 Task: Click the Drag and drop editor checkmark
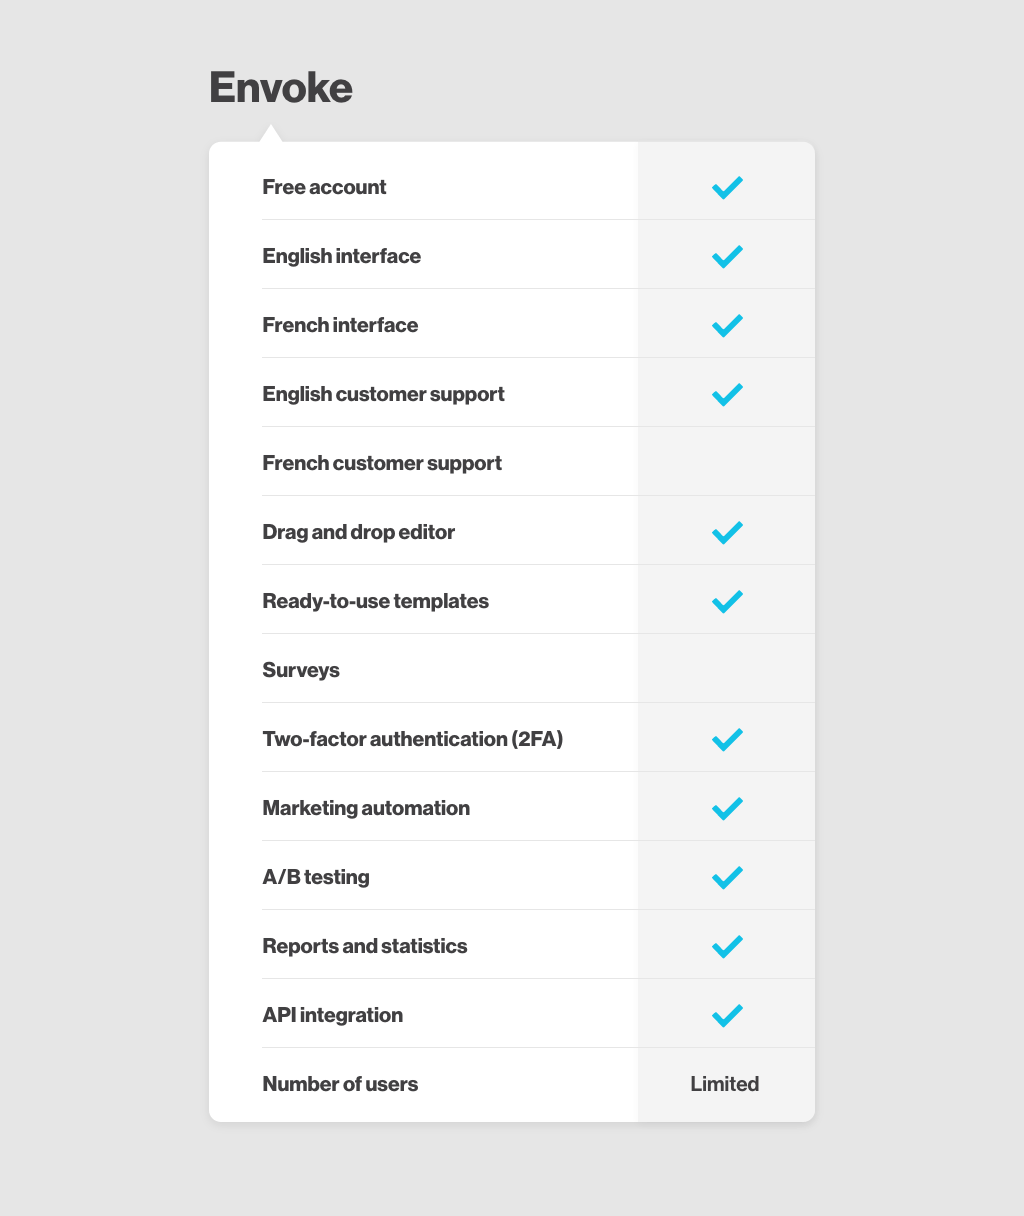(x=727, y=532)
